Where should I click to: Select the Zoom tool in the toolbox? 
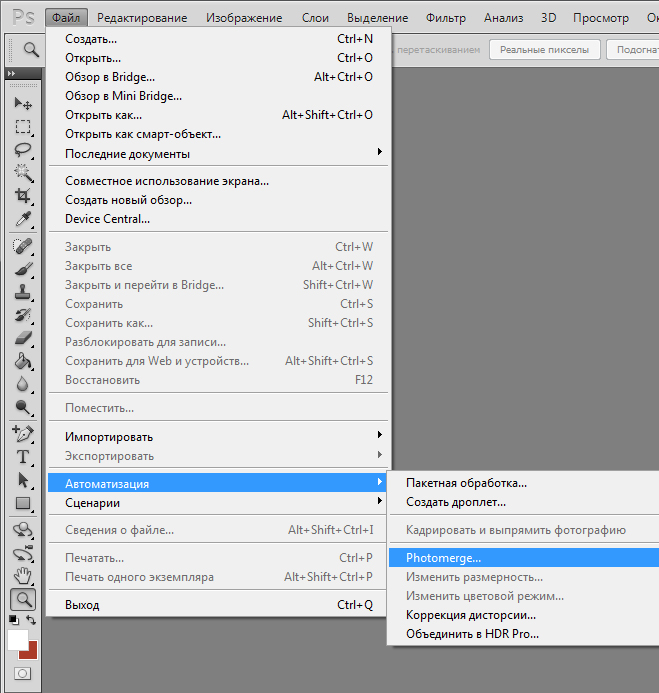23,599
